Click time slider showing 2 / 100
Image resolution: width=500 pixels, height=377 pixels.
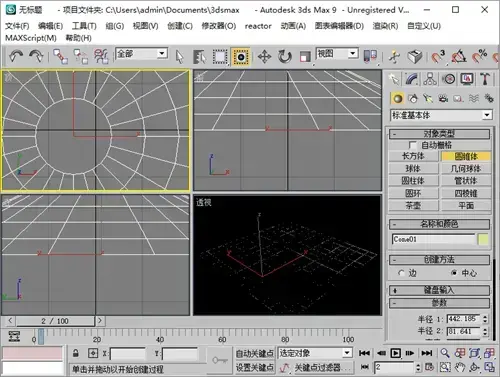point(55,321)
